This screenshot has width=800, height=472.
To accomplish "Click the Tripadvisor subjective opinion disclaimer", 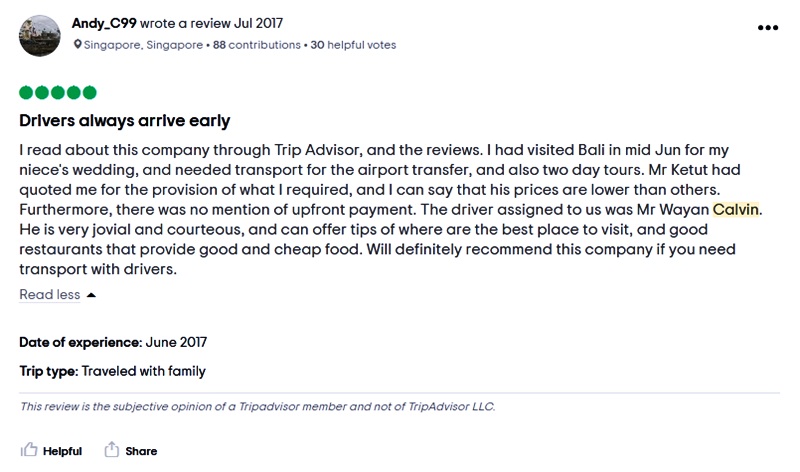I will click(x=257, y=407).
